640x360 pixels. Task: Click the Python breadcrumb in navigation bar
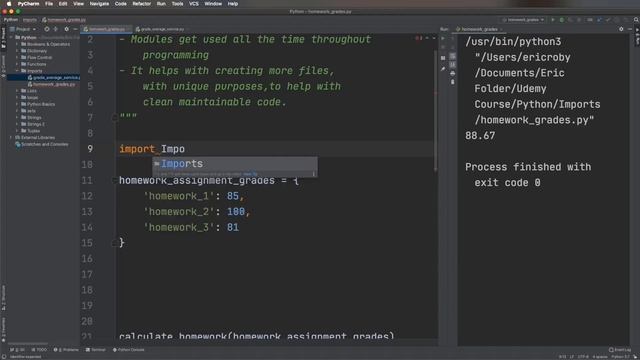click(11, 20)
